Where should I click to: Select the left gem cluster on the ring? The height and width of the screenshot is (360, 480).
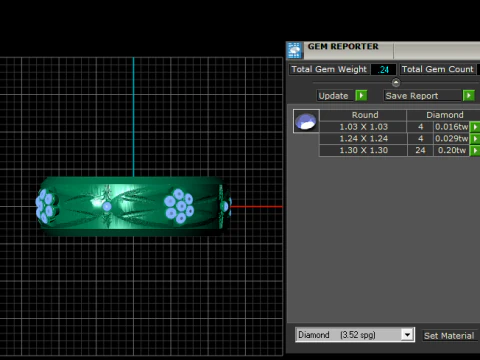46,206
